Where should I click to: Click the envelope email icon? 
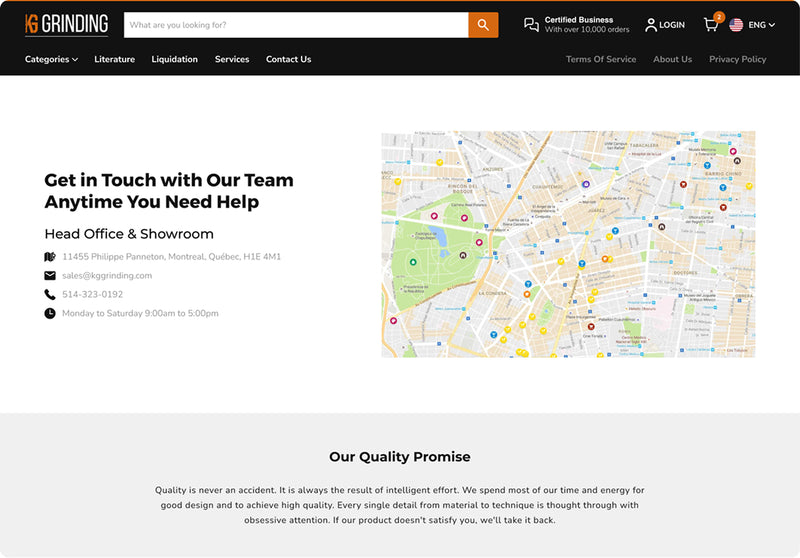point(50,276)
